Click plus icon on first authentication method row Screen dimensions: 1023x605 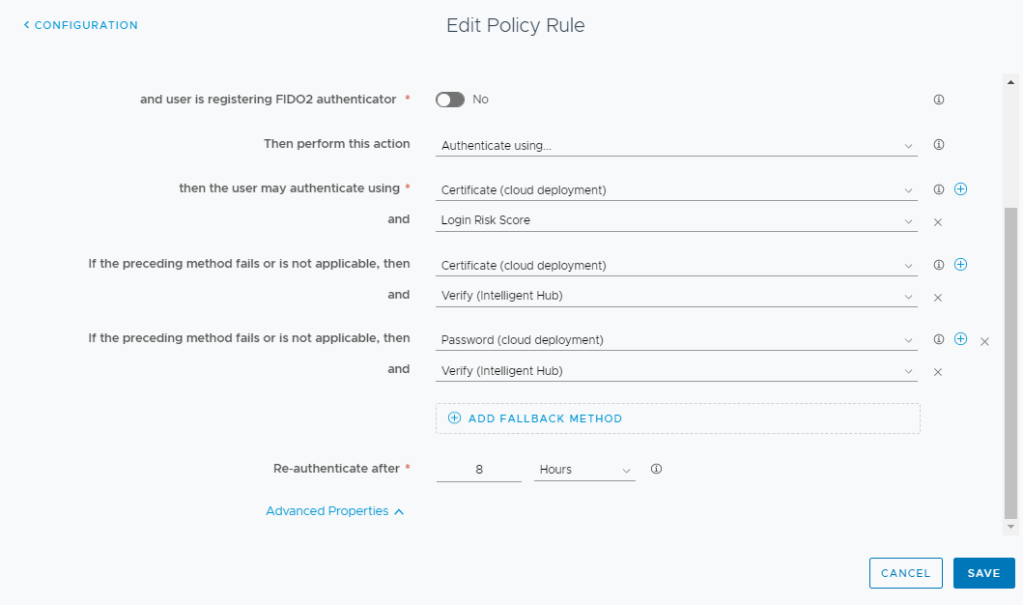960,189
